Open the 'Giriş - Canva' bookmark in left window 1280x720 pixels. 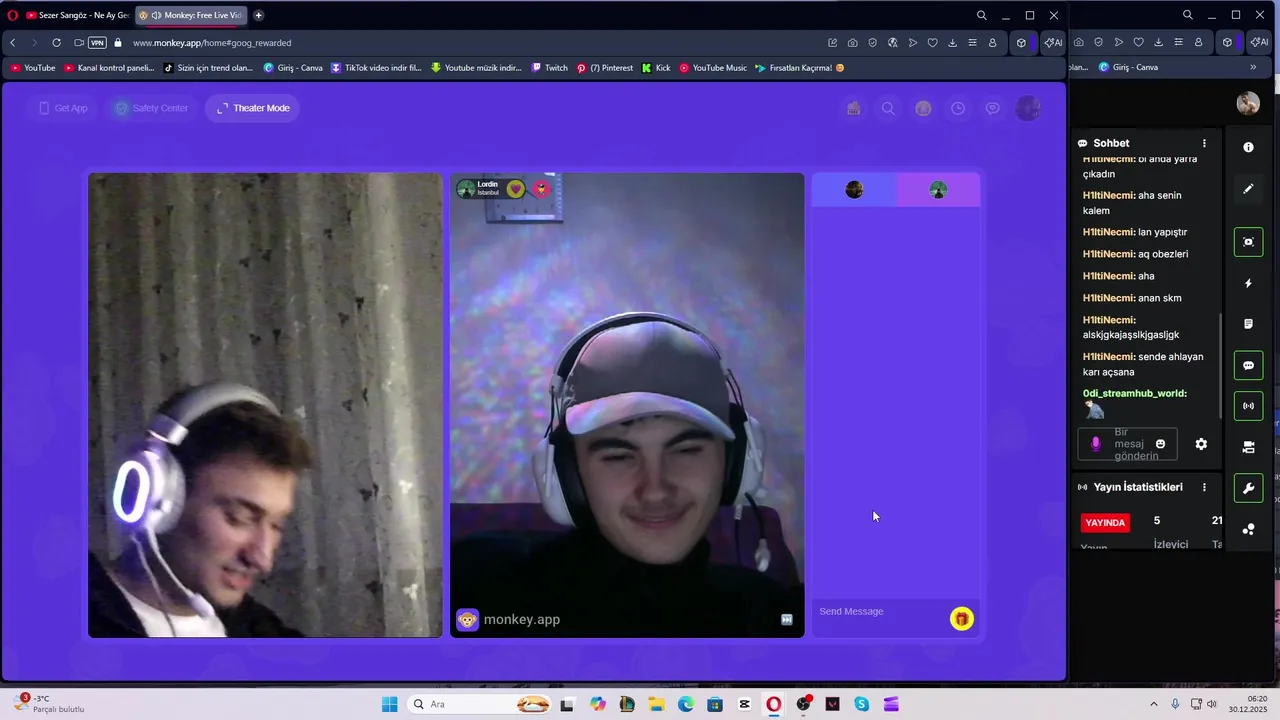coord(293,68)
